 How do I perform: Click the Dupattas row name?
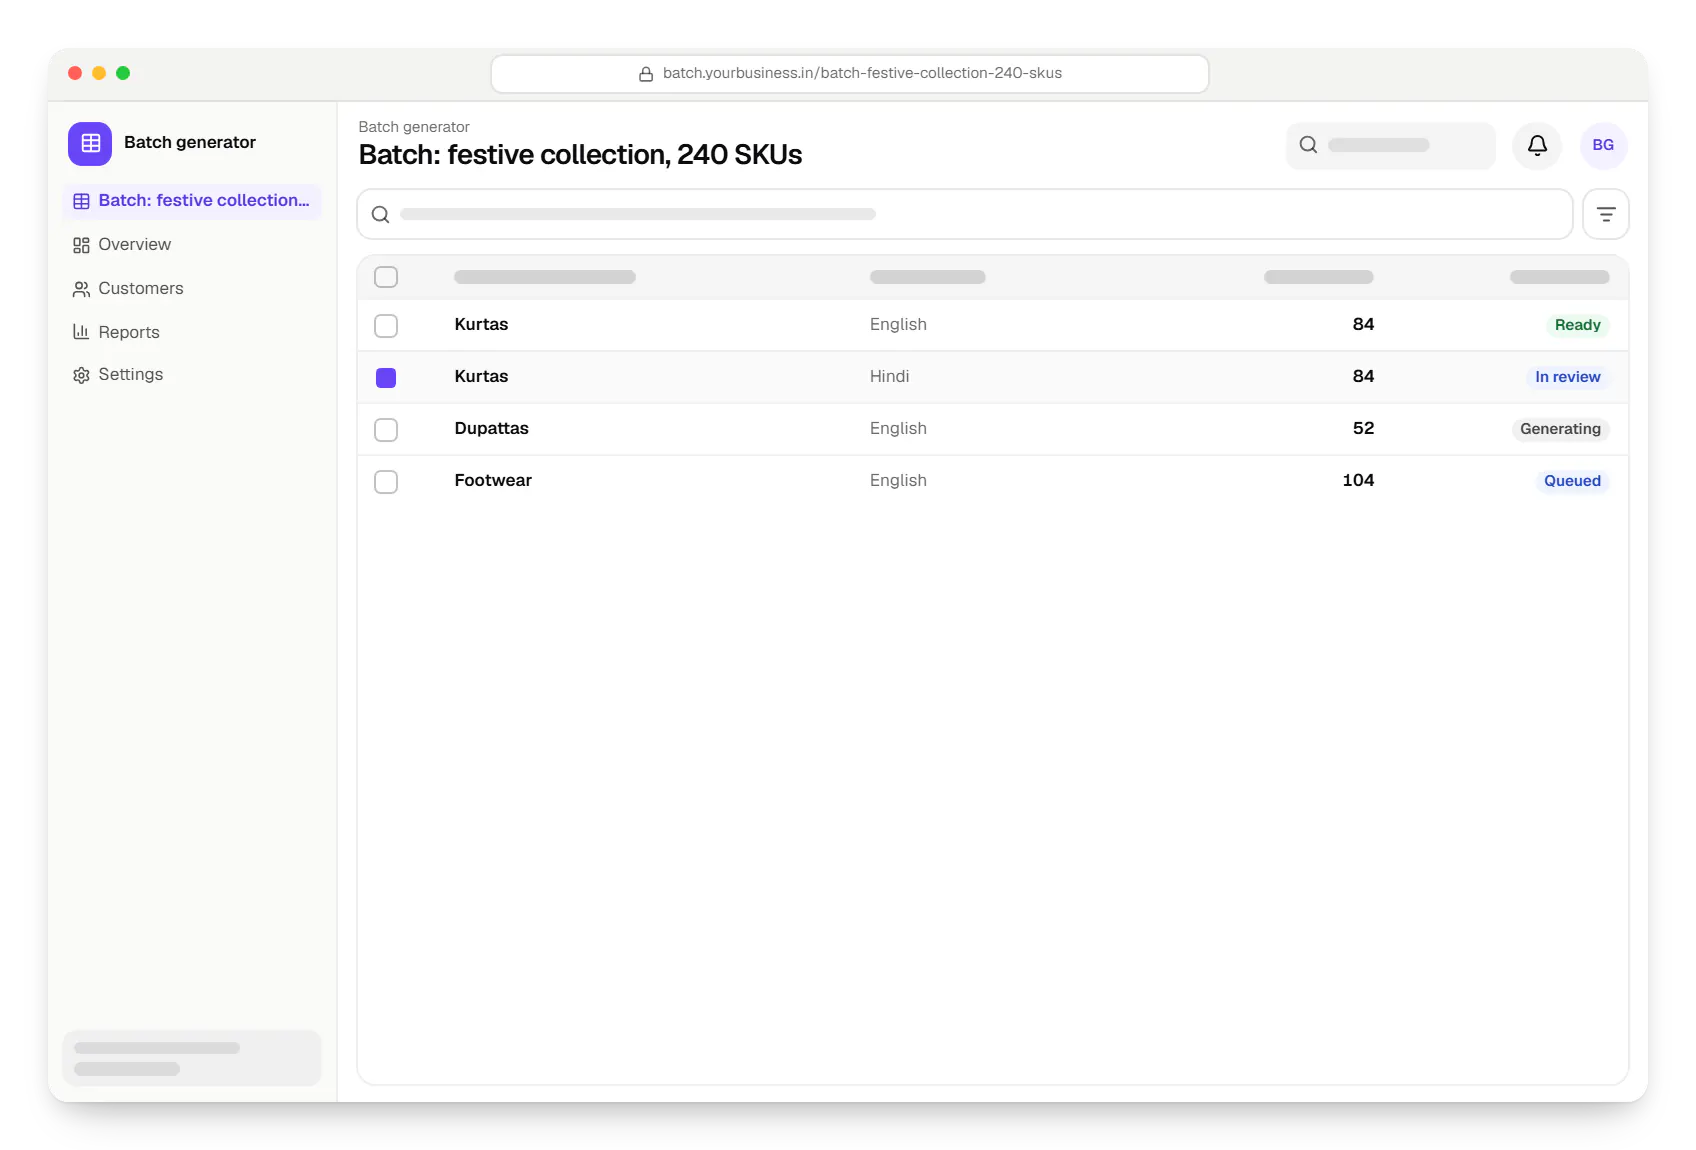click(x=491, y=428)
